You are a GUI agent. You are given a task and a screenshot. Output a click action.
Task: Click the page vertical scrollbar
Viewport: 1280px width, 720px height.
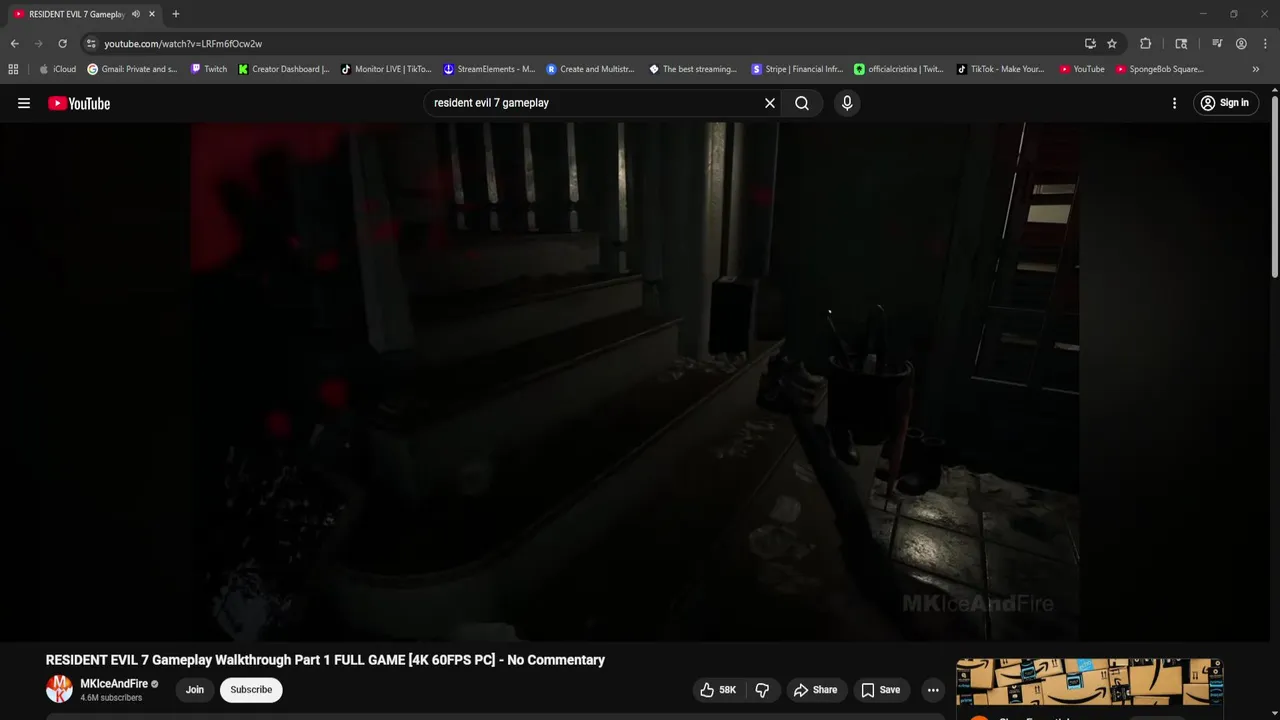[1275, 185]
